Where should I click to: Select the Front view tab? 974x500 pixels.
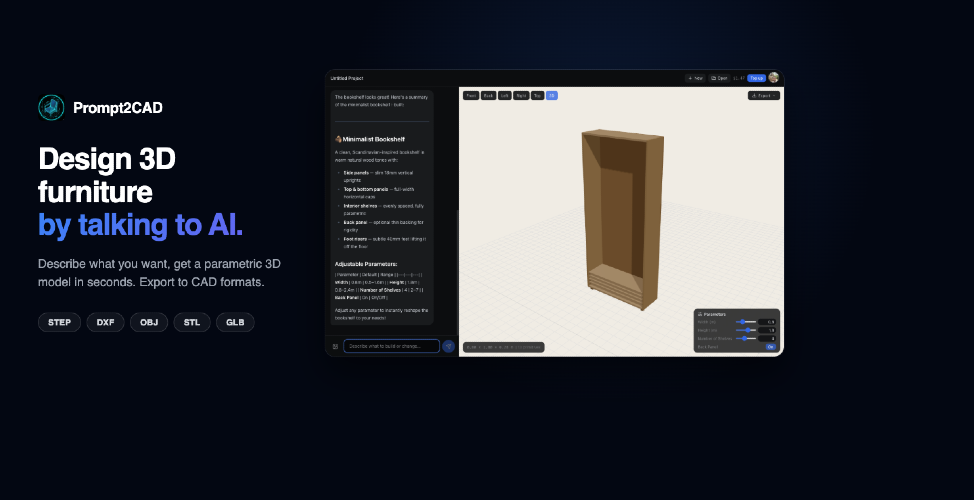471,96
